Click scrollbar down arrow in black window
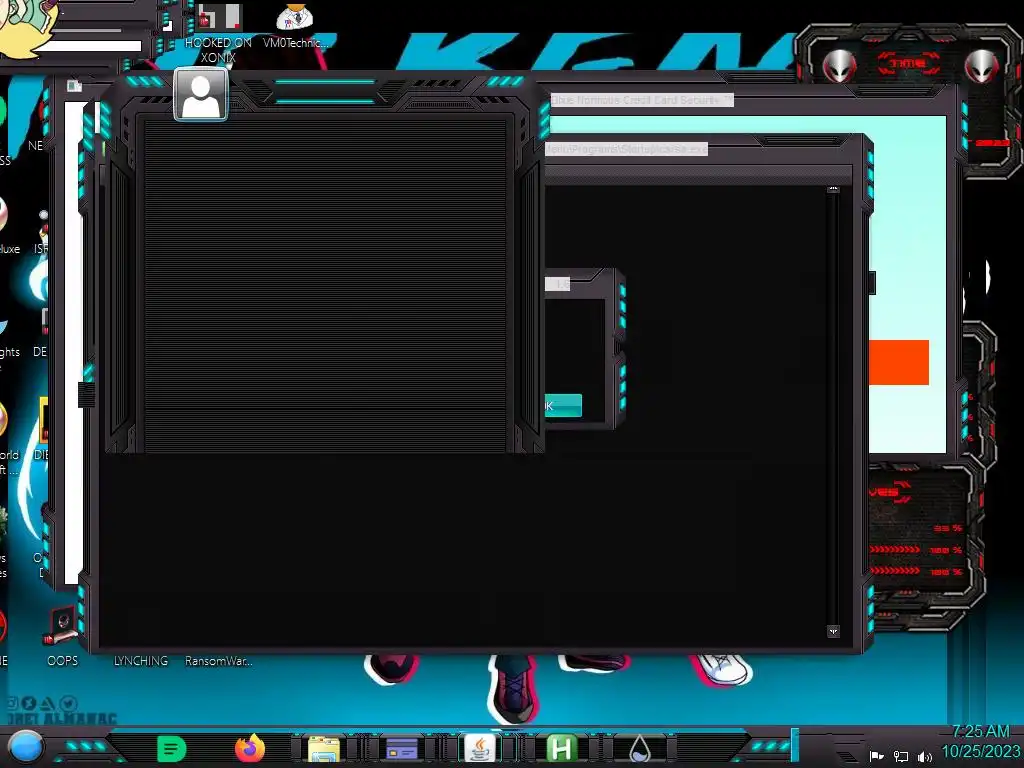The height and width of the screenshot is (768, 1024). tap(833, 632)
